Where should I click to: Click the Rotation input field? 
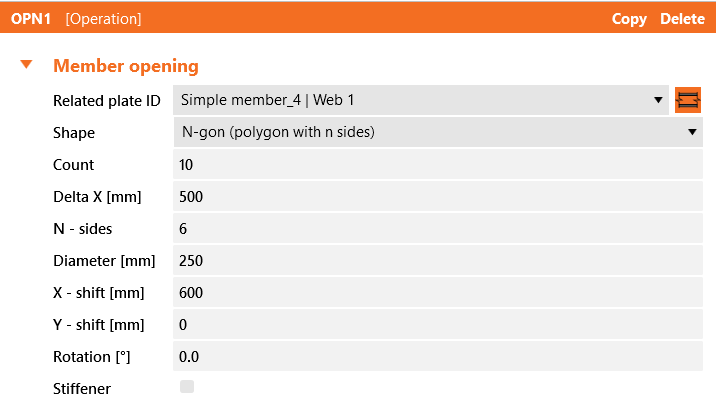pyautogui.click(x=438, y=356)
